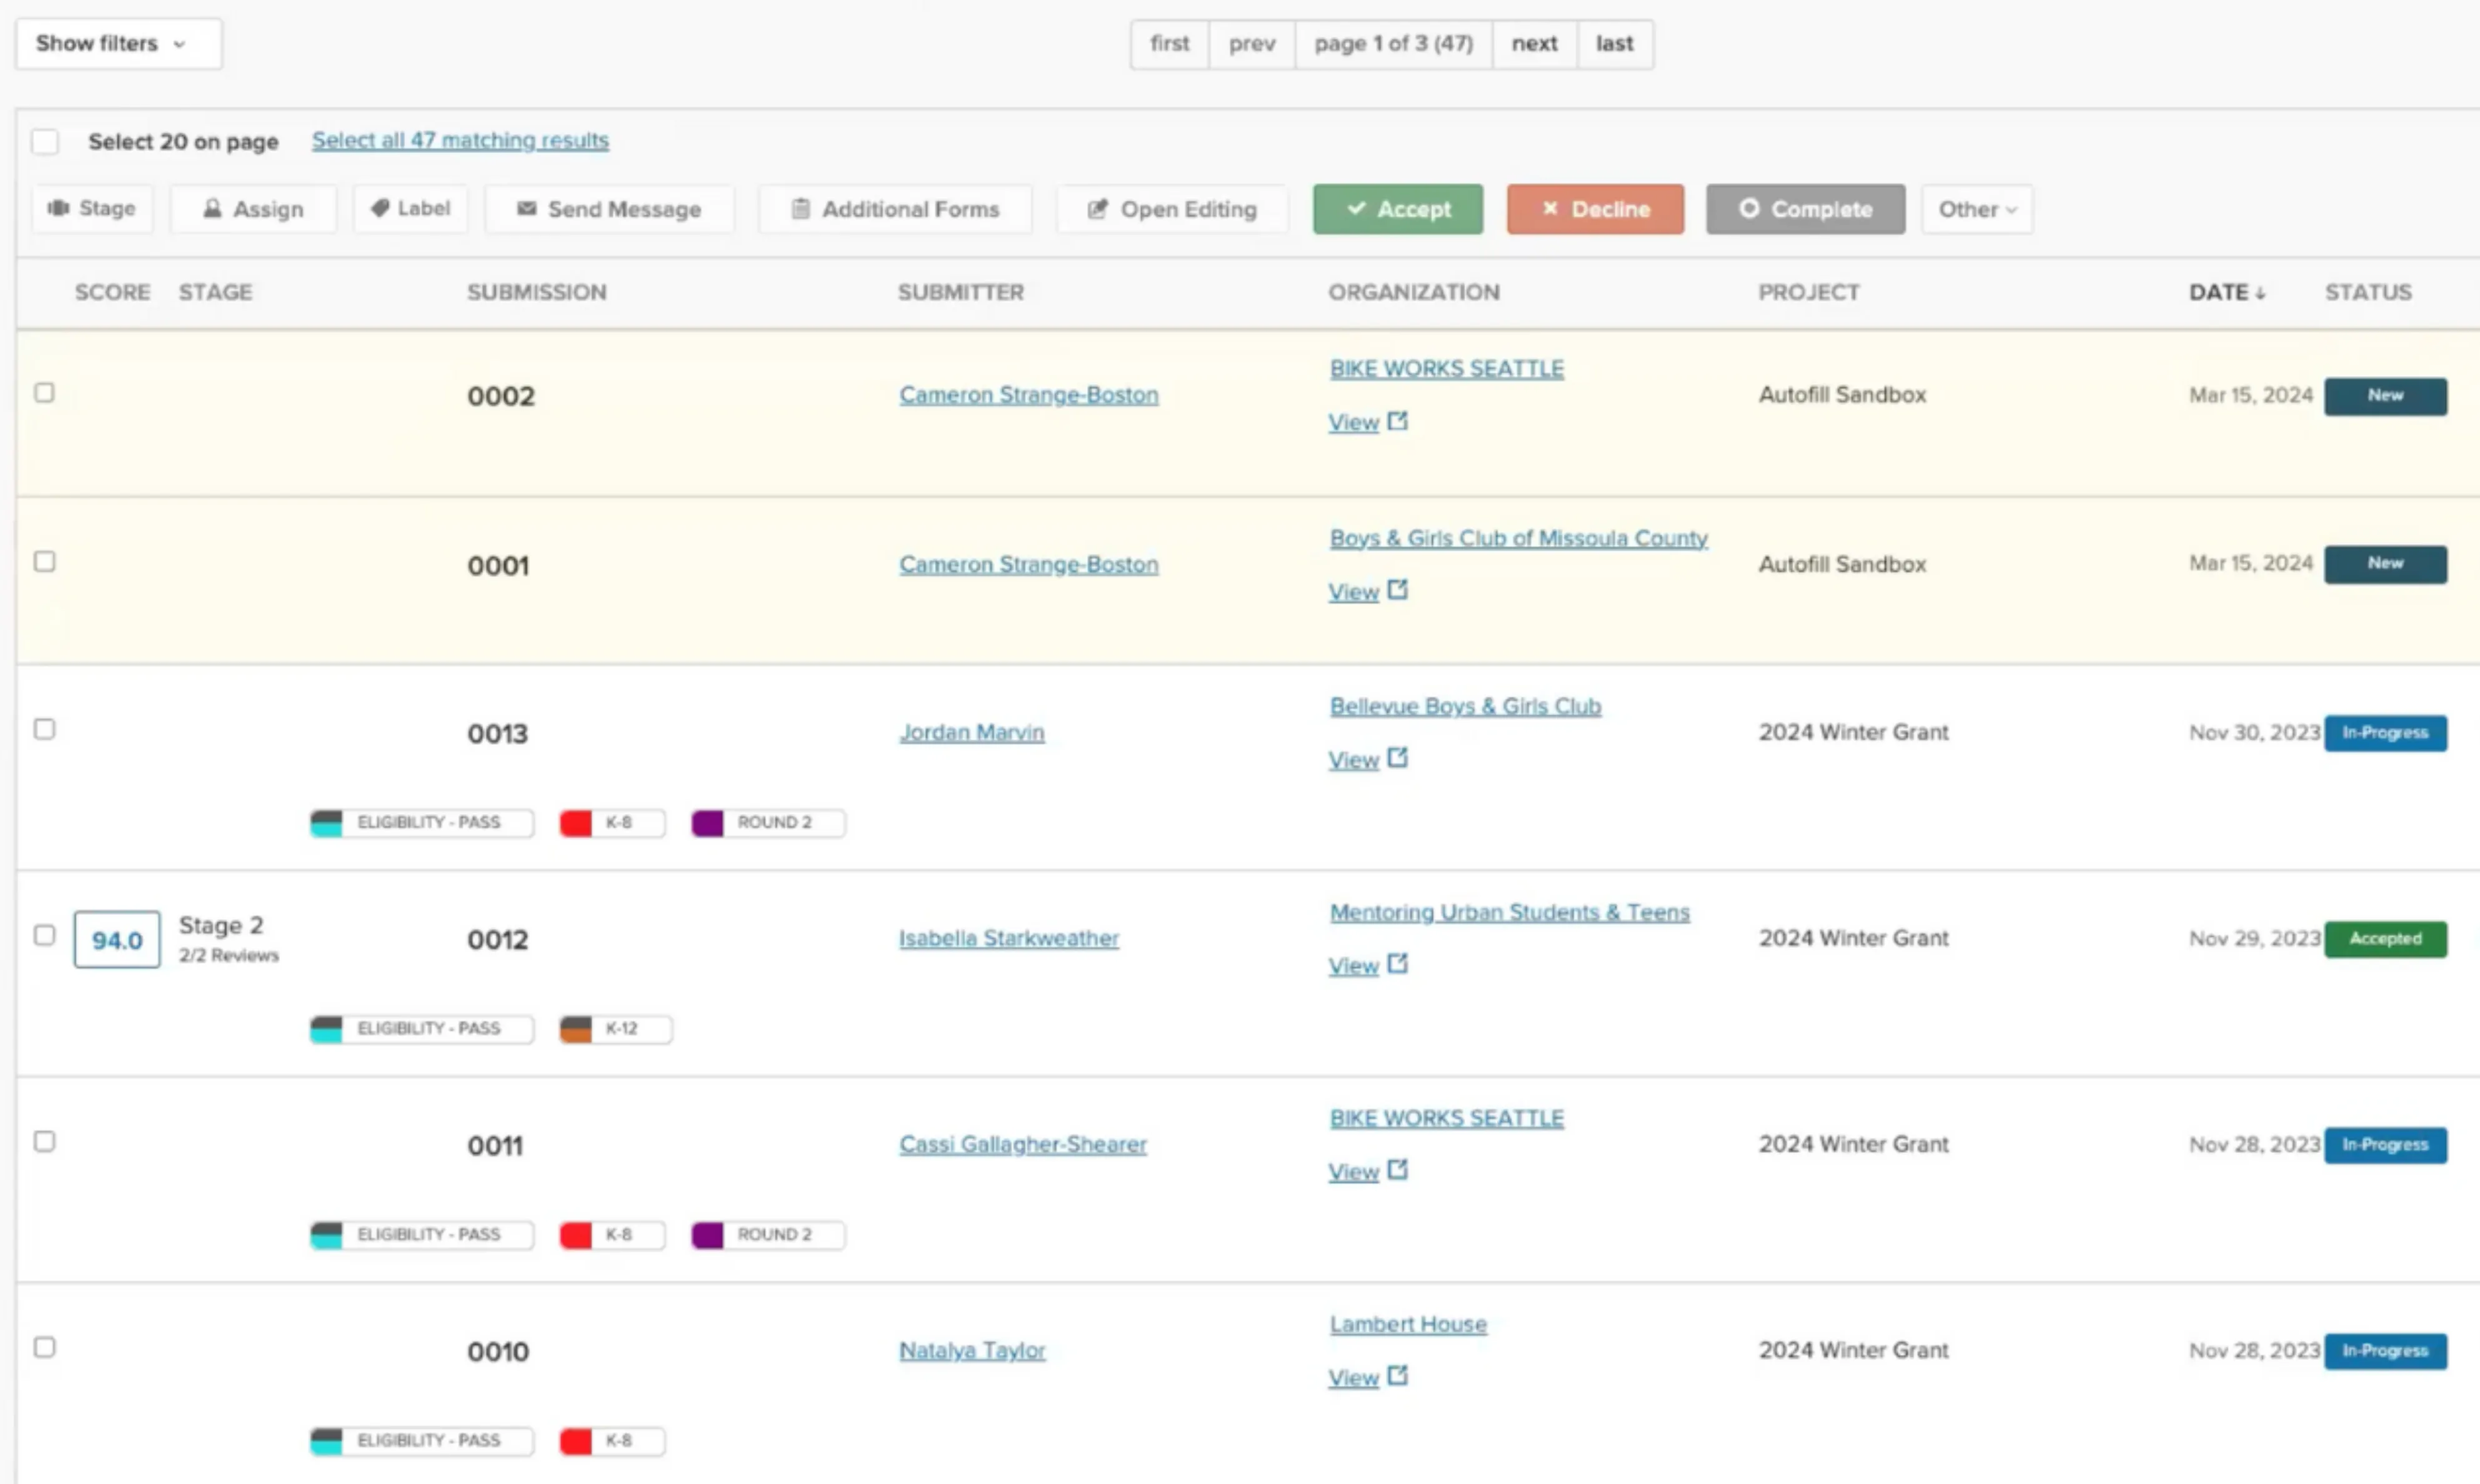Click the 94.0 score box on submission 0012

(116, 939)
